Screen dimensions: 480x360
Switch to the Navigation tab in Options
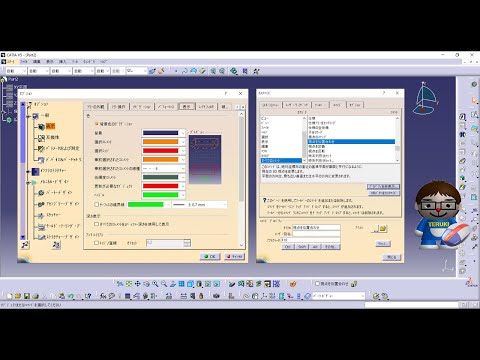point(141,107)
